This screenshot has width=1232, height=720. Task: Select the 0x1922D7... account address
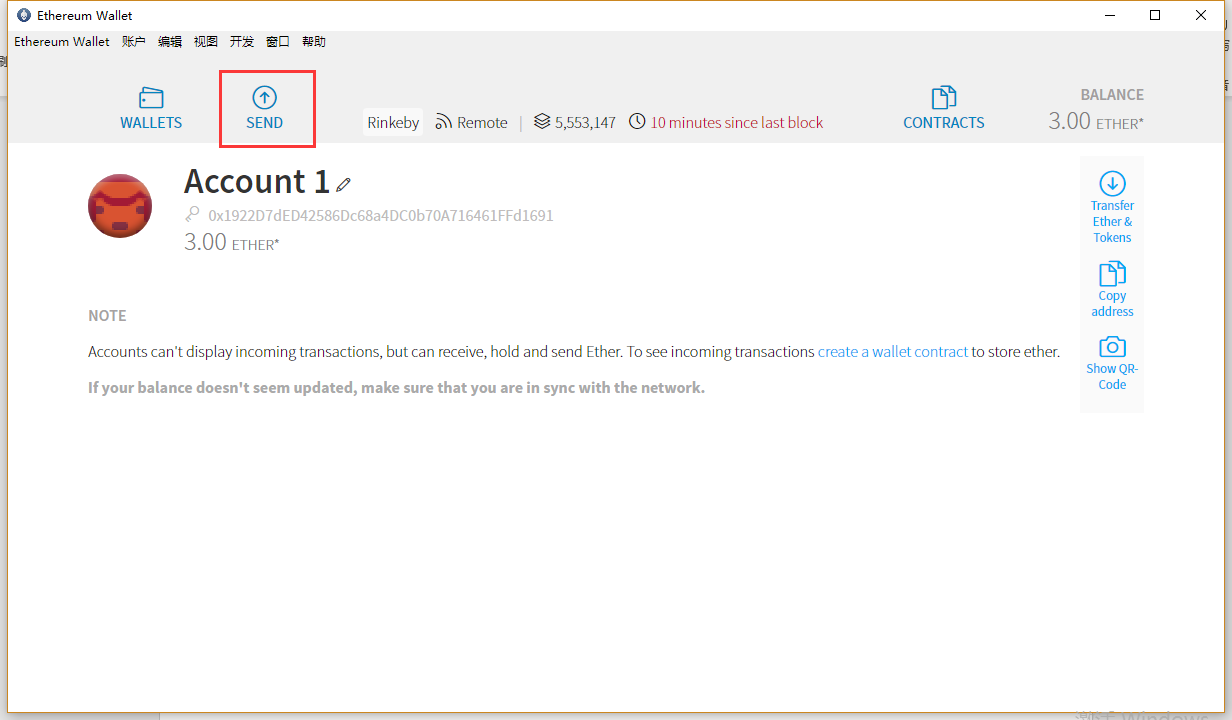(x=380, y=215)
